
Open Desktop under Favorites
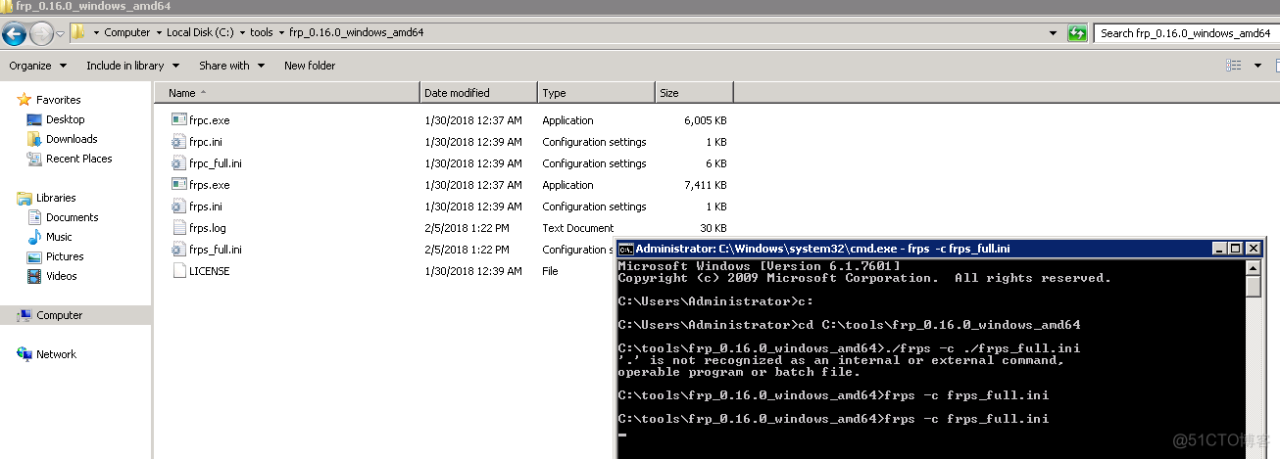point(65,119)
